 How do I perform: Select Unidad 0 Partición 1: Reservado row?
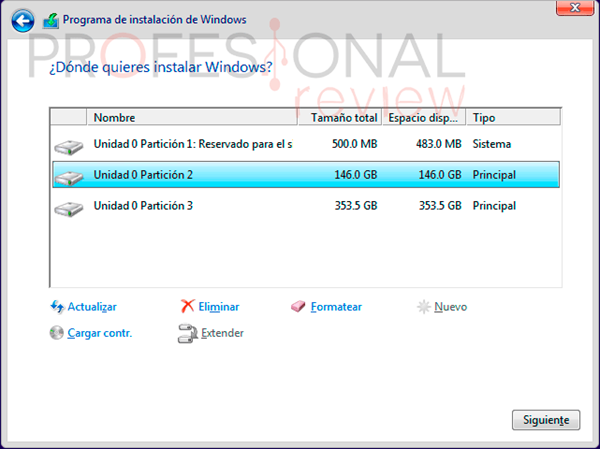point(306,144)
